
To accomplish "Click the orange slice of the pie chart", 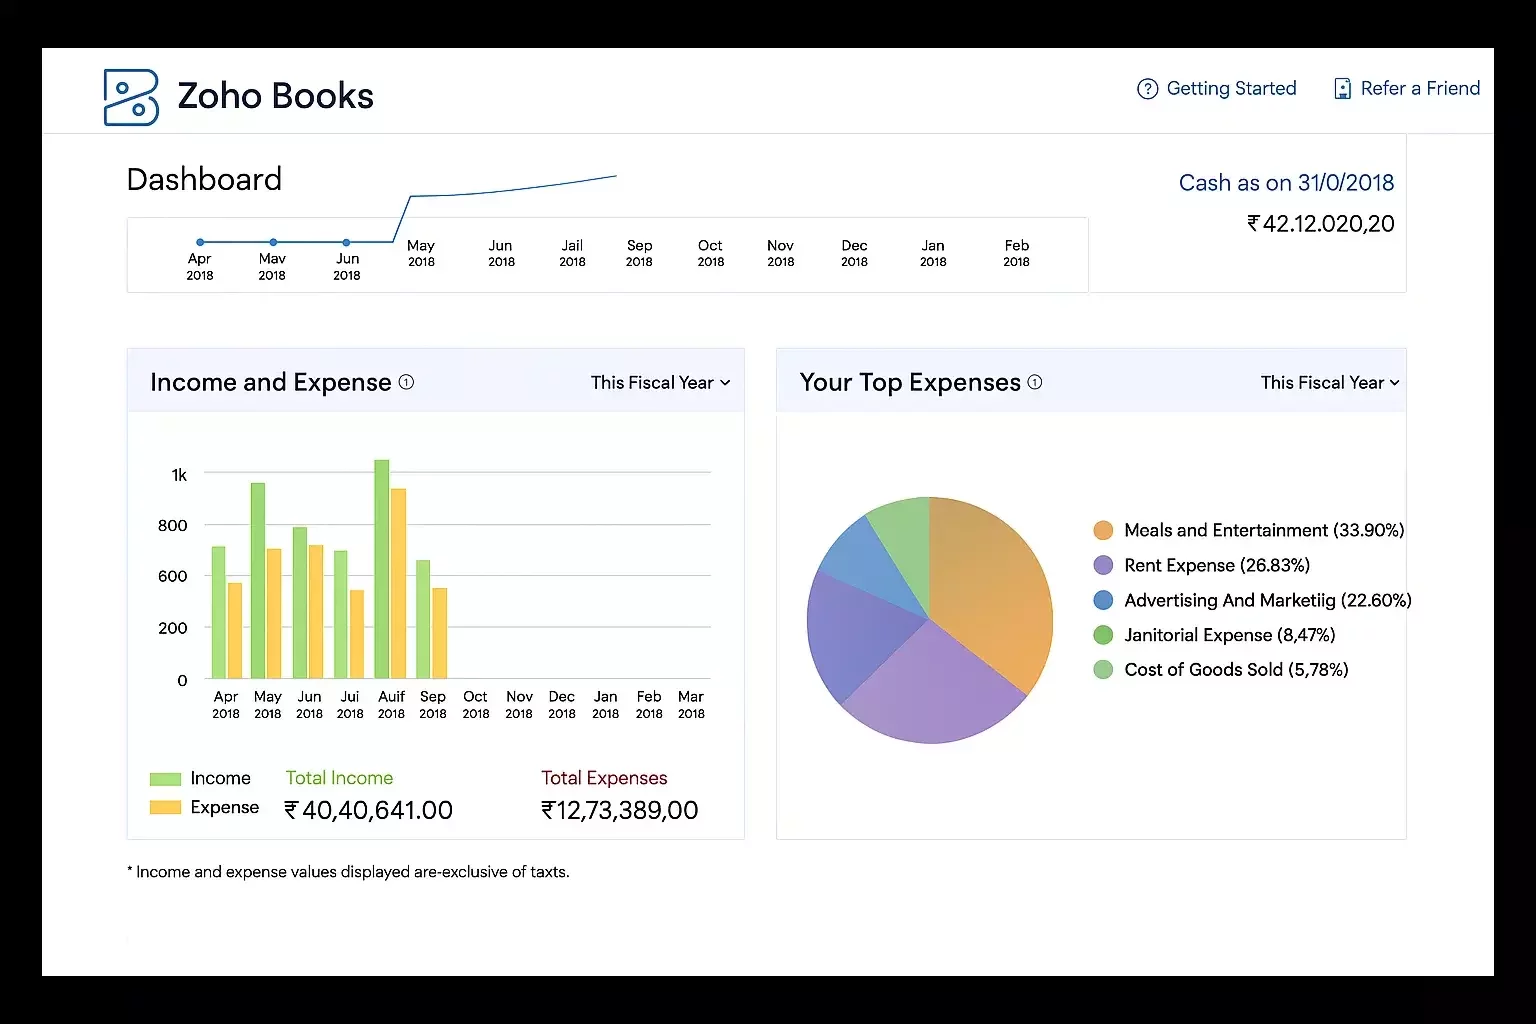I will [990, 590].
